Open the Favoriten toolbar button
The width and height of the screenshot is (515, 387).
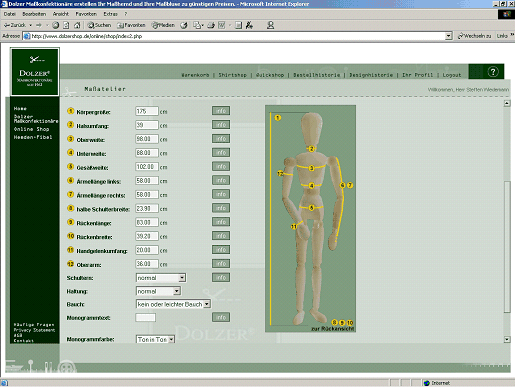[x=131, y=25]
